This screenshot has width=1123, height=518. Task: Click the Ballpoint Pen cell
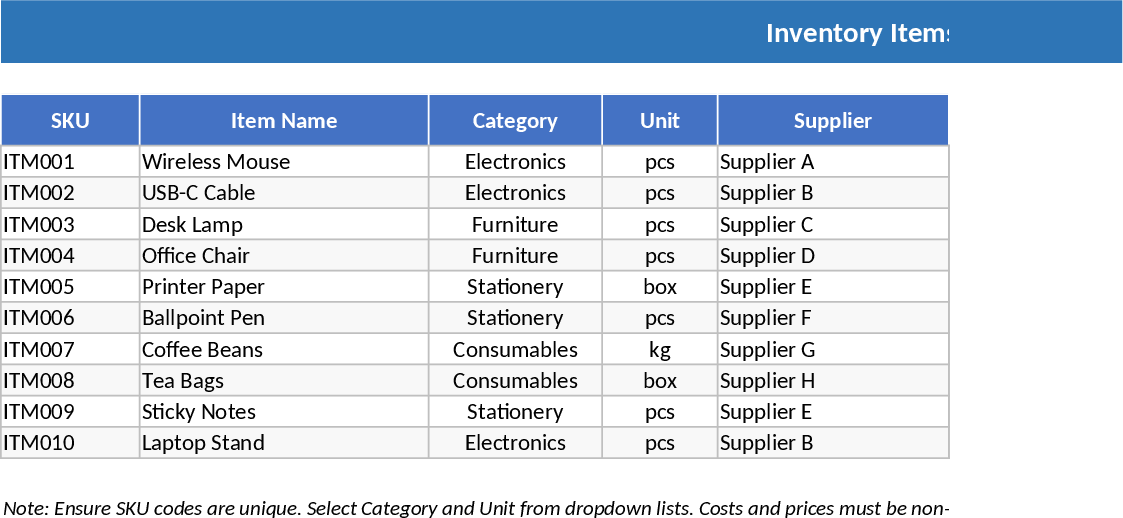point(284,318)
